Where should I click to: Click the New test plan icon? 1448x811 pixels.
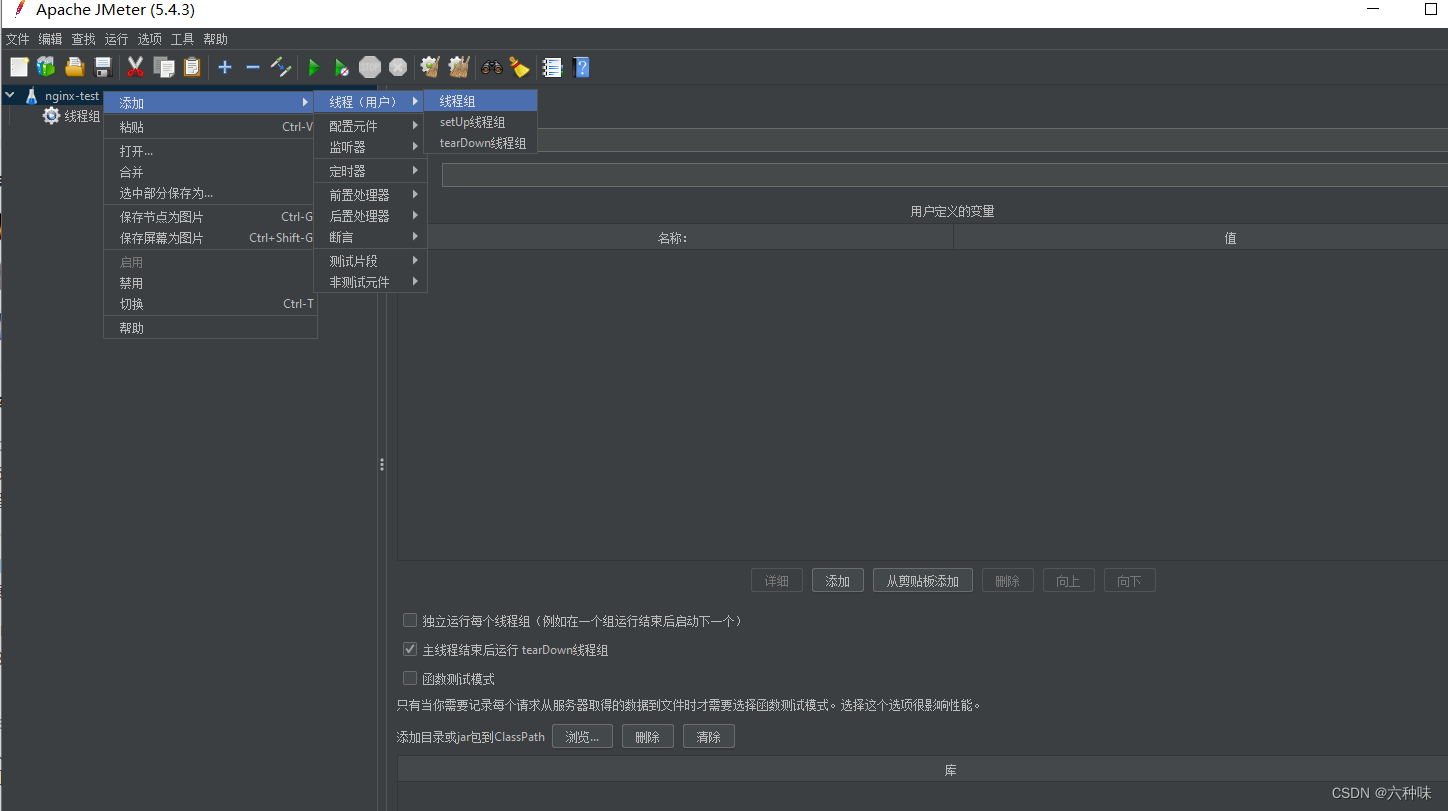[x=19, y=67]
